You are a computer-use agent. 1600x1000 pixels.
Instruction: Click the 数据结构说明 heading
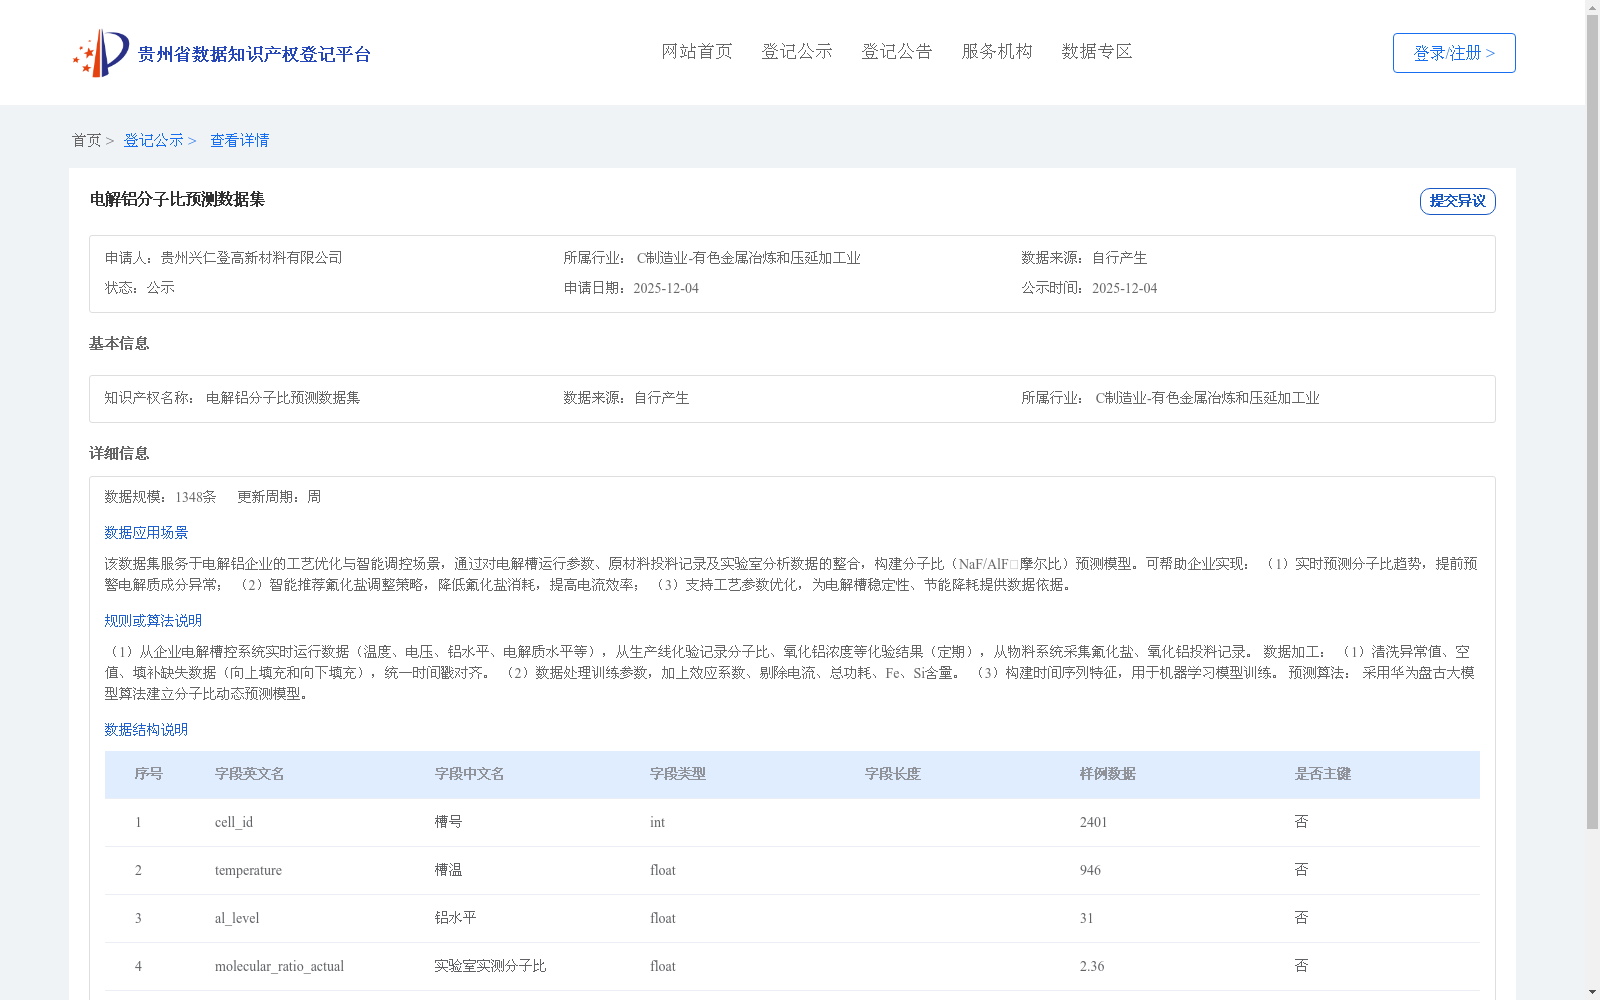coord(146,730)
